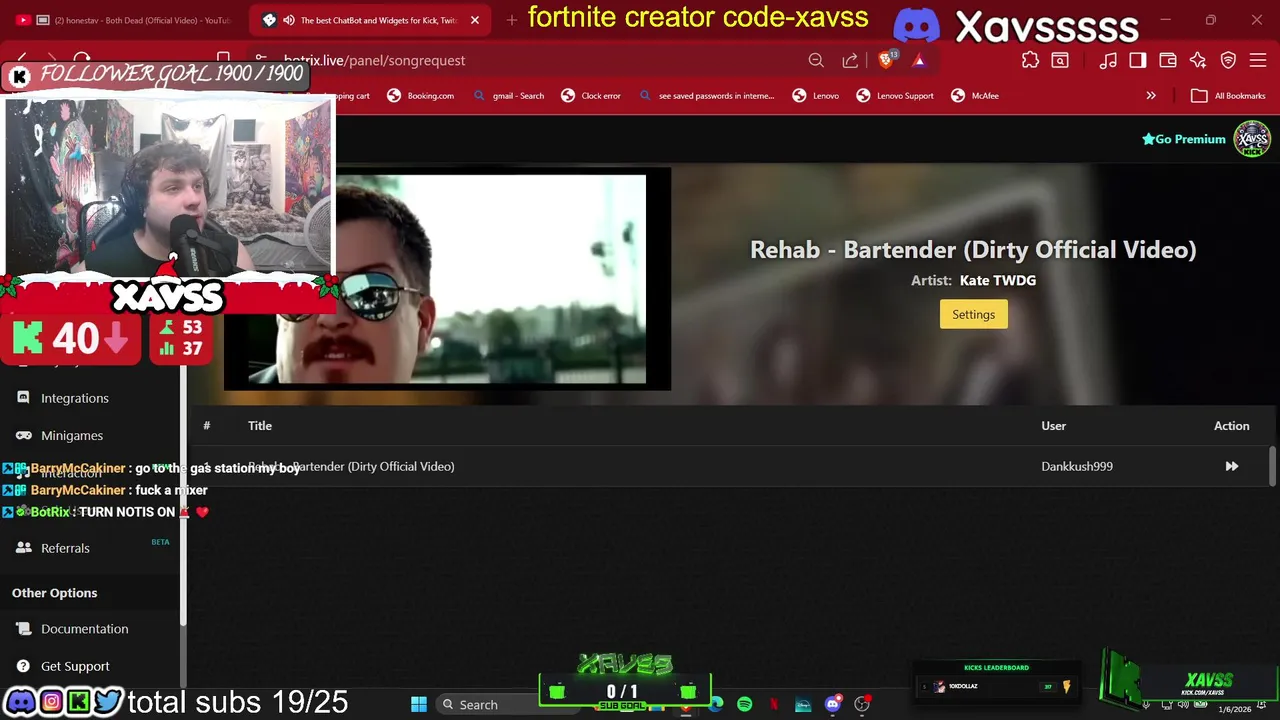This screenshot has width=1280, height=720.
Task: Open Windows Start menu
Action: [419, 704]
